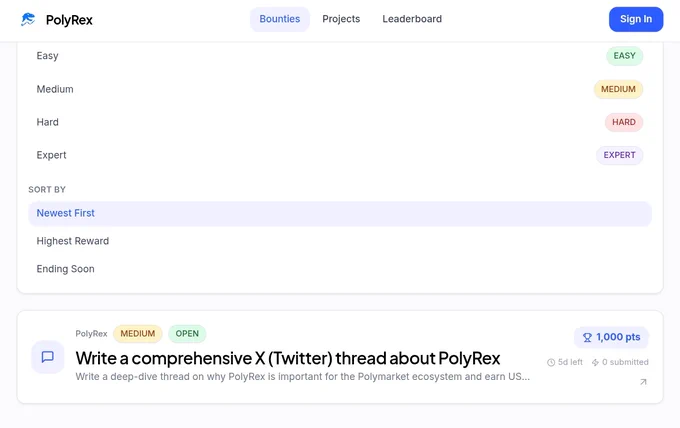Sort bounties by Newest First
Image resolution: width=680 pixels, height=428 pixels.
tap(340, 213)
